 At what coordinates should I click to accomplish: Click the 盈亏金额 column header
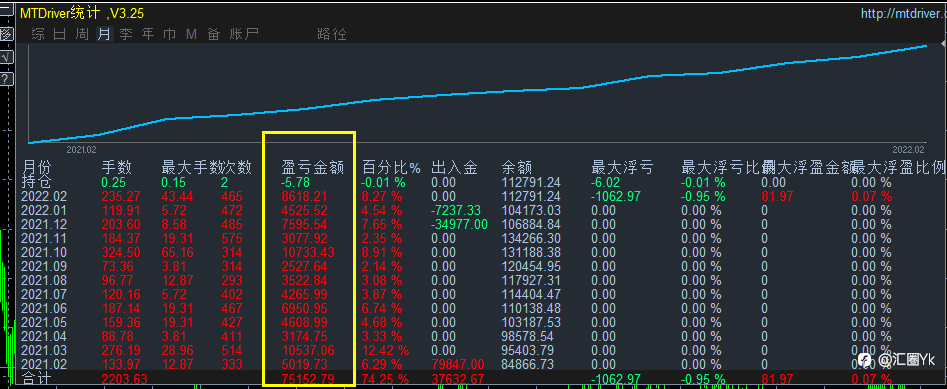point(312,167)
